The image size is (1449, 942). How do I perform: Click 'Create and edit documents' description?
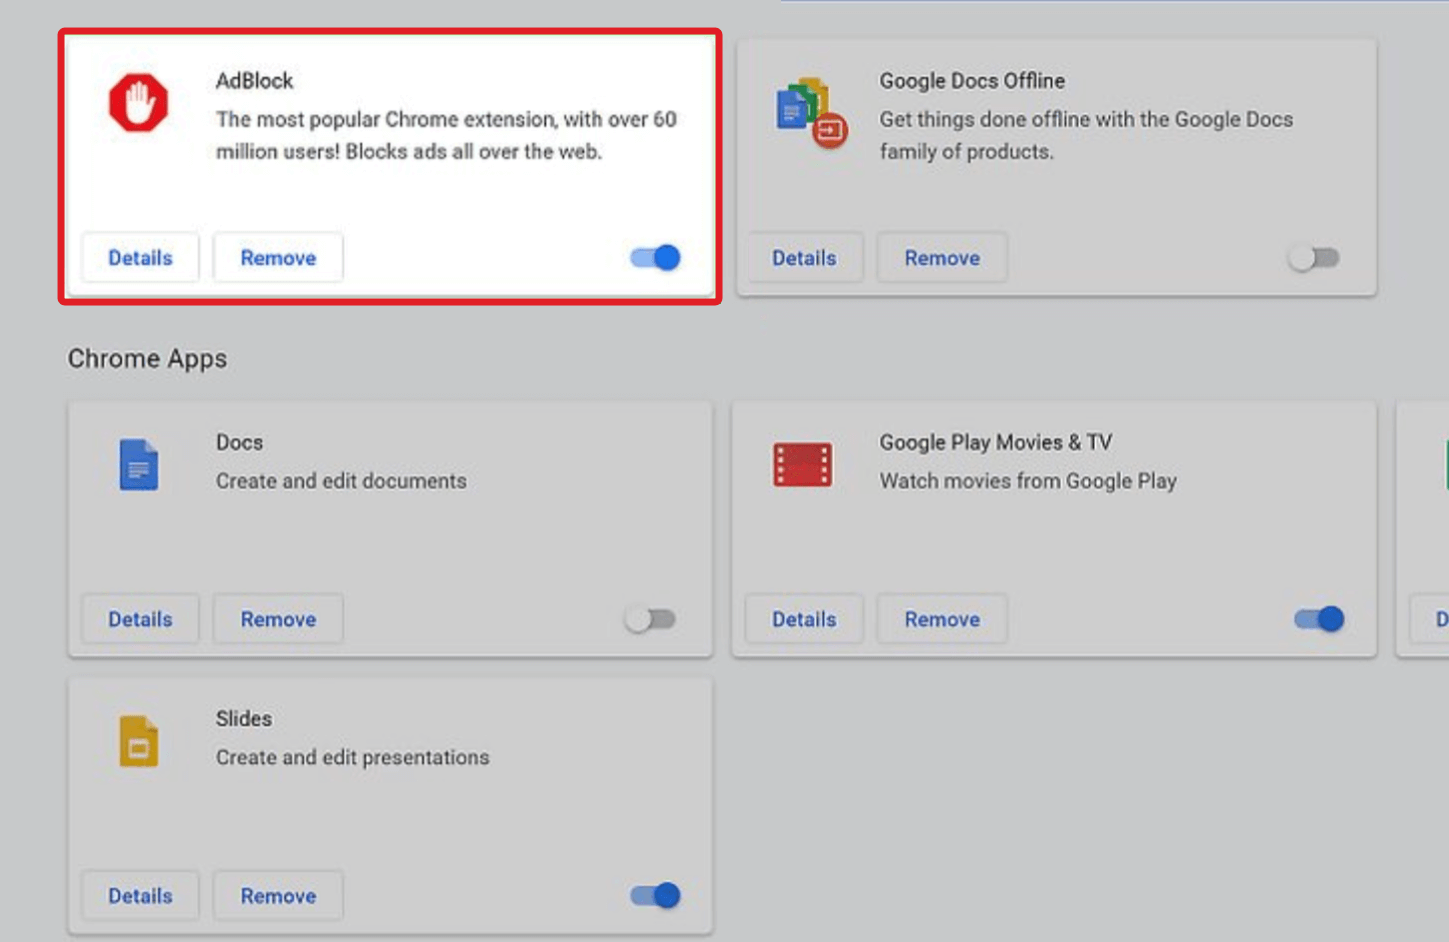click(x=341, y=481)
